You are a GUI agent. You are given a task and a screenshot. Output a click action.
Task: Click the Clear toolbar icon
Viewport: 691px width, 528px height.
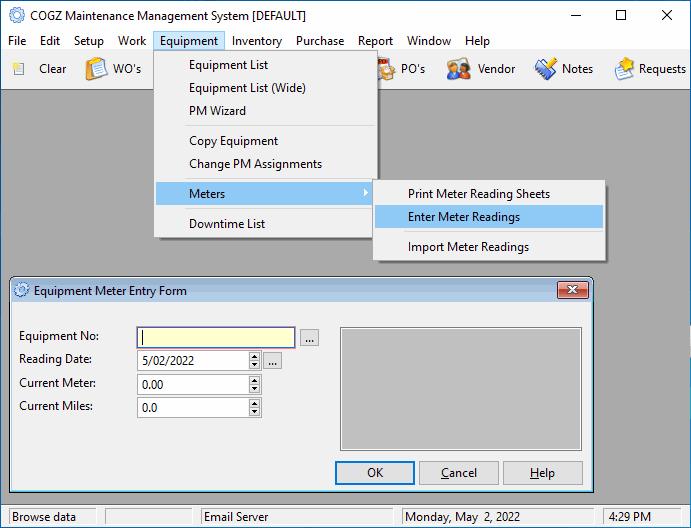19,69
